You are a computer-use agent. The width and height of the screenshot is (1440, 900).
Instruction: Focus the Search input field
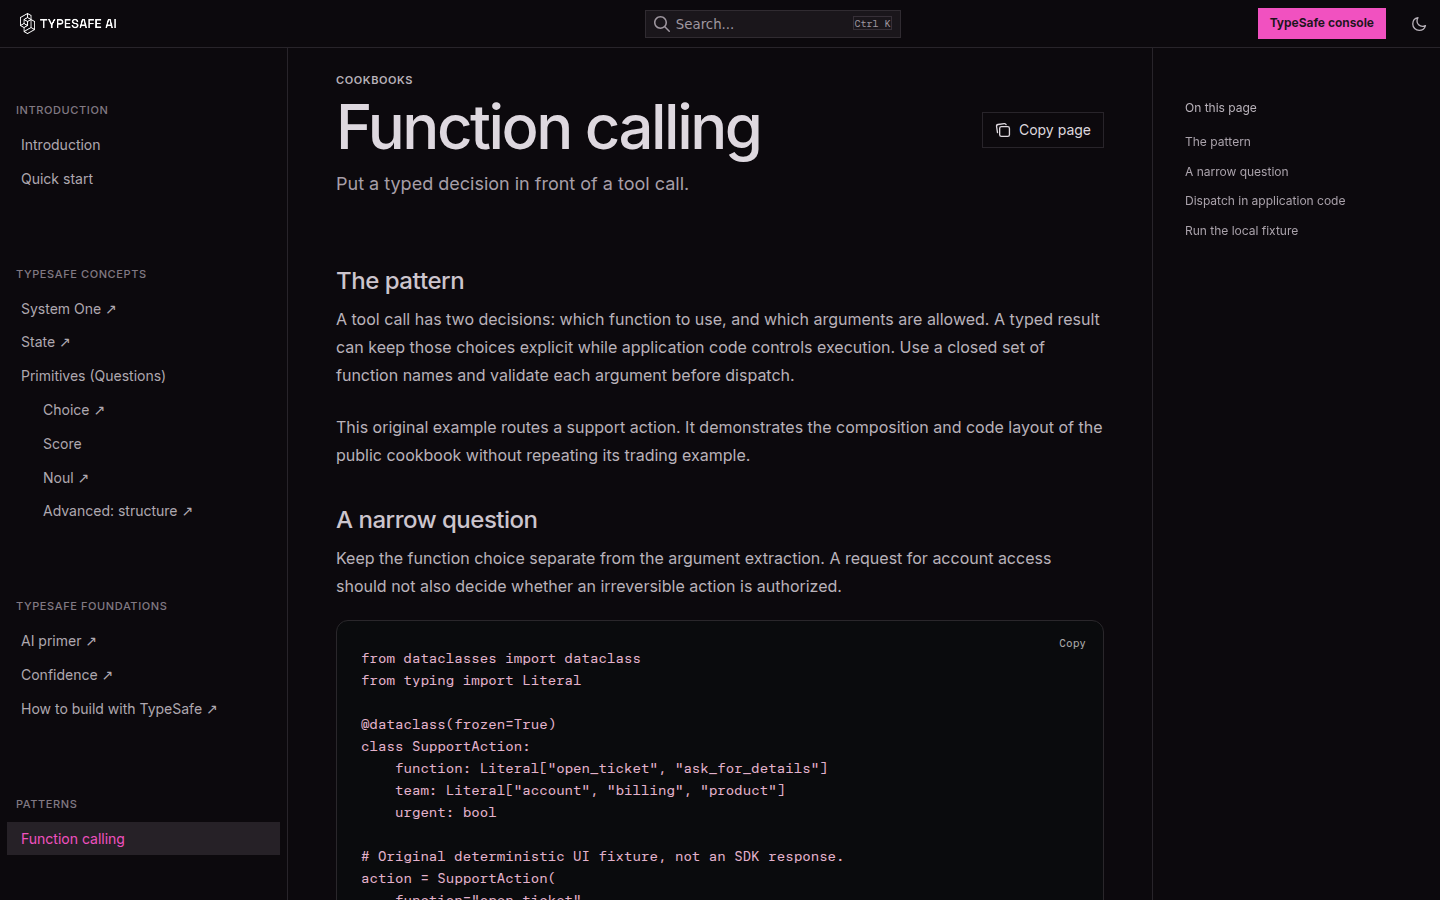tap(772, 24)
